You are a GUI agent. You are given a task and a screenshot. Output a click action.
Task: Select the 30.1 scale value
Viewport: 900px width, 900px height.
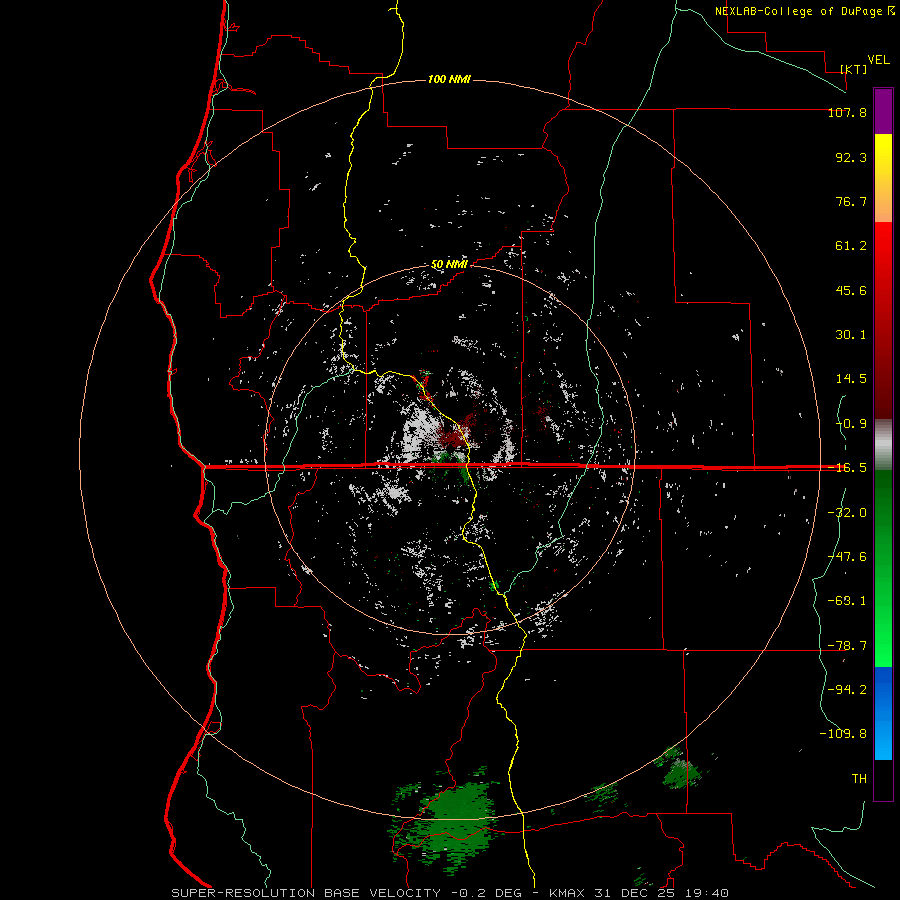pos(851,335)
